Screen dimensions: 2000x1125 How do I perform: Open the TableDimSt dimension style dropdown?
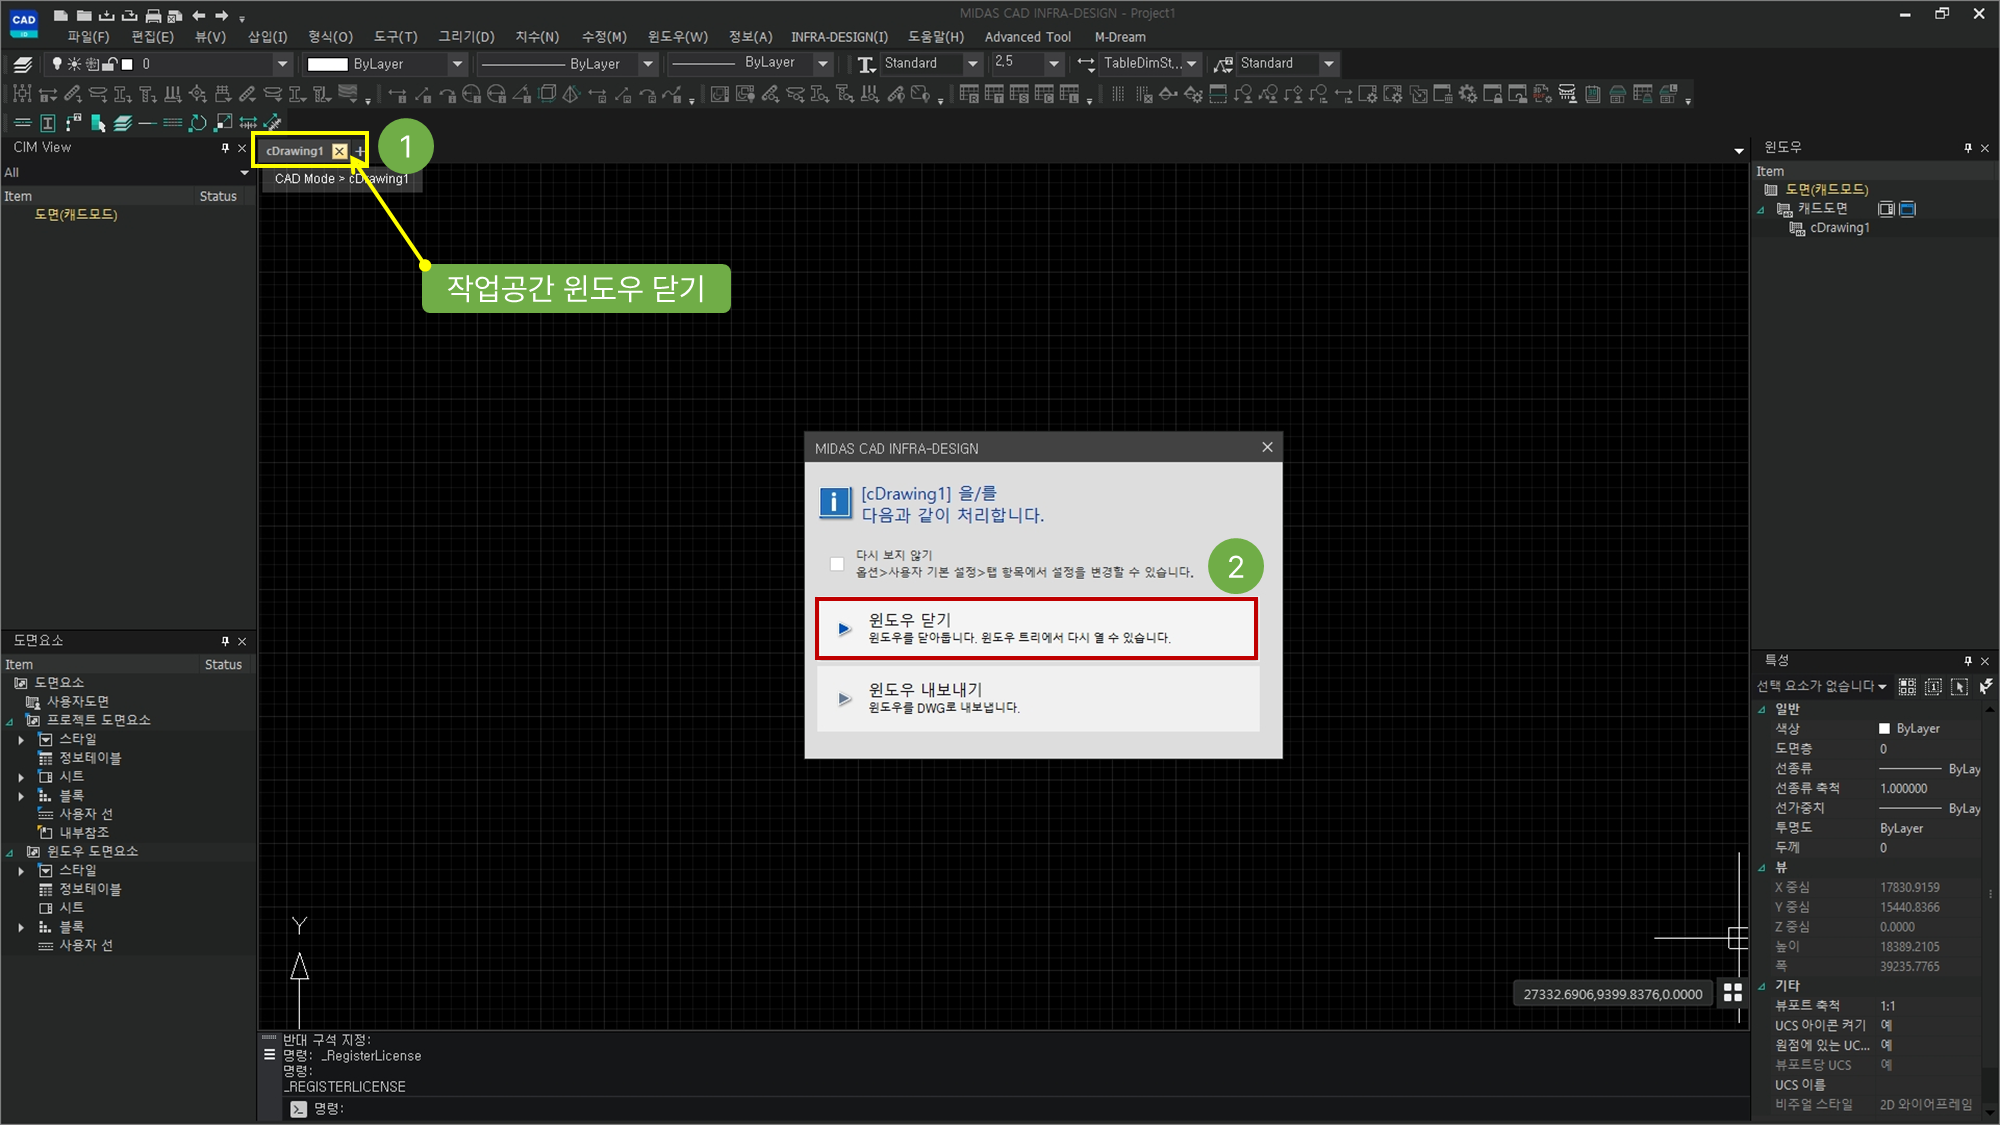pyautogui.click(x=1191, y=64)
